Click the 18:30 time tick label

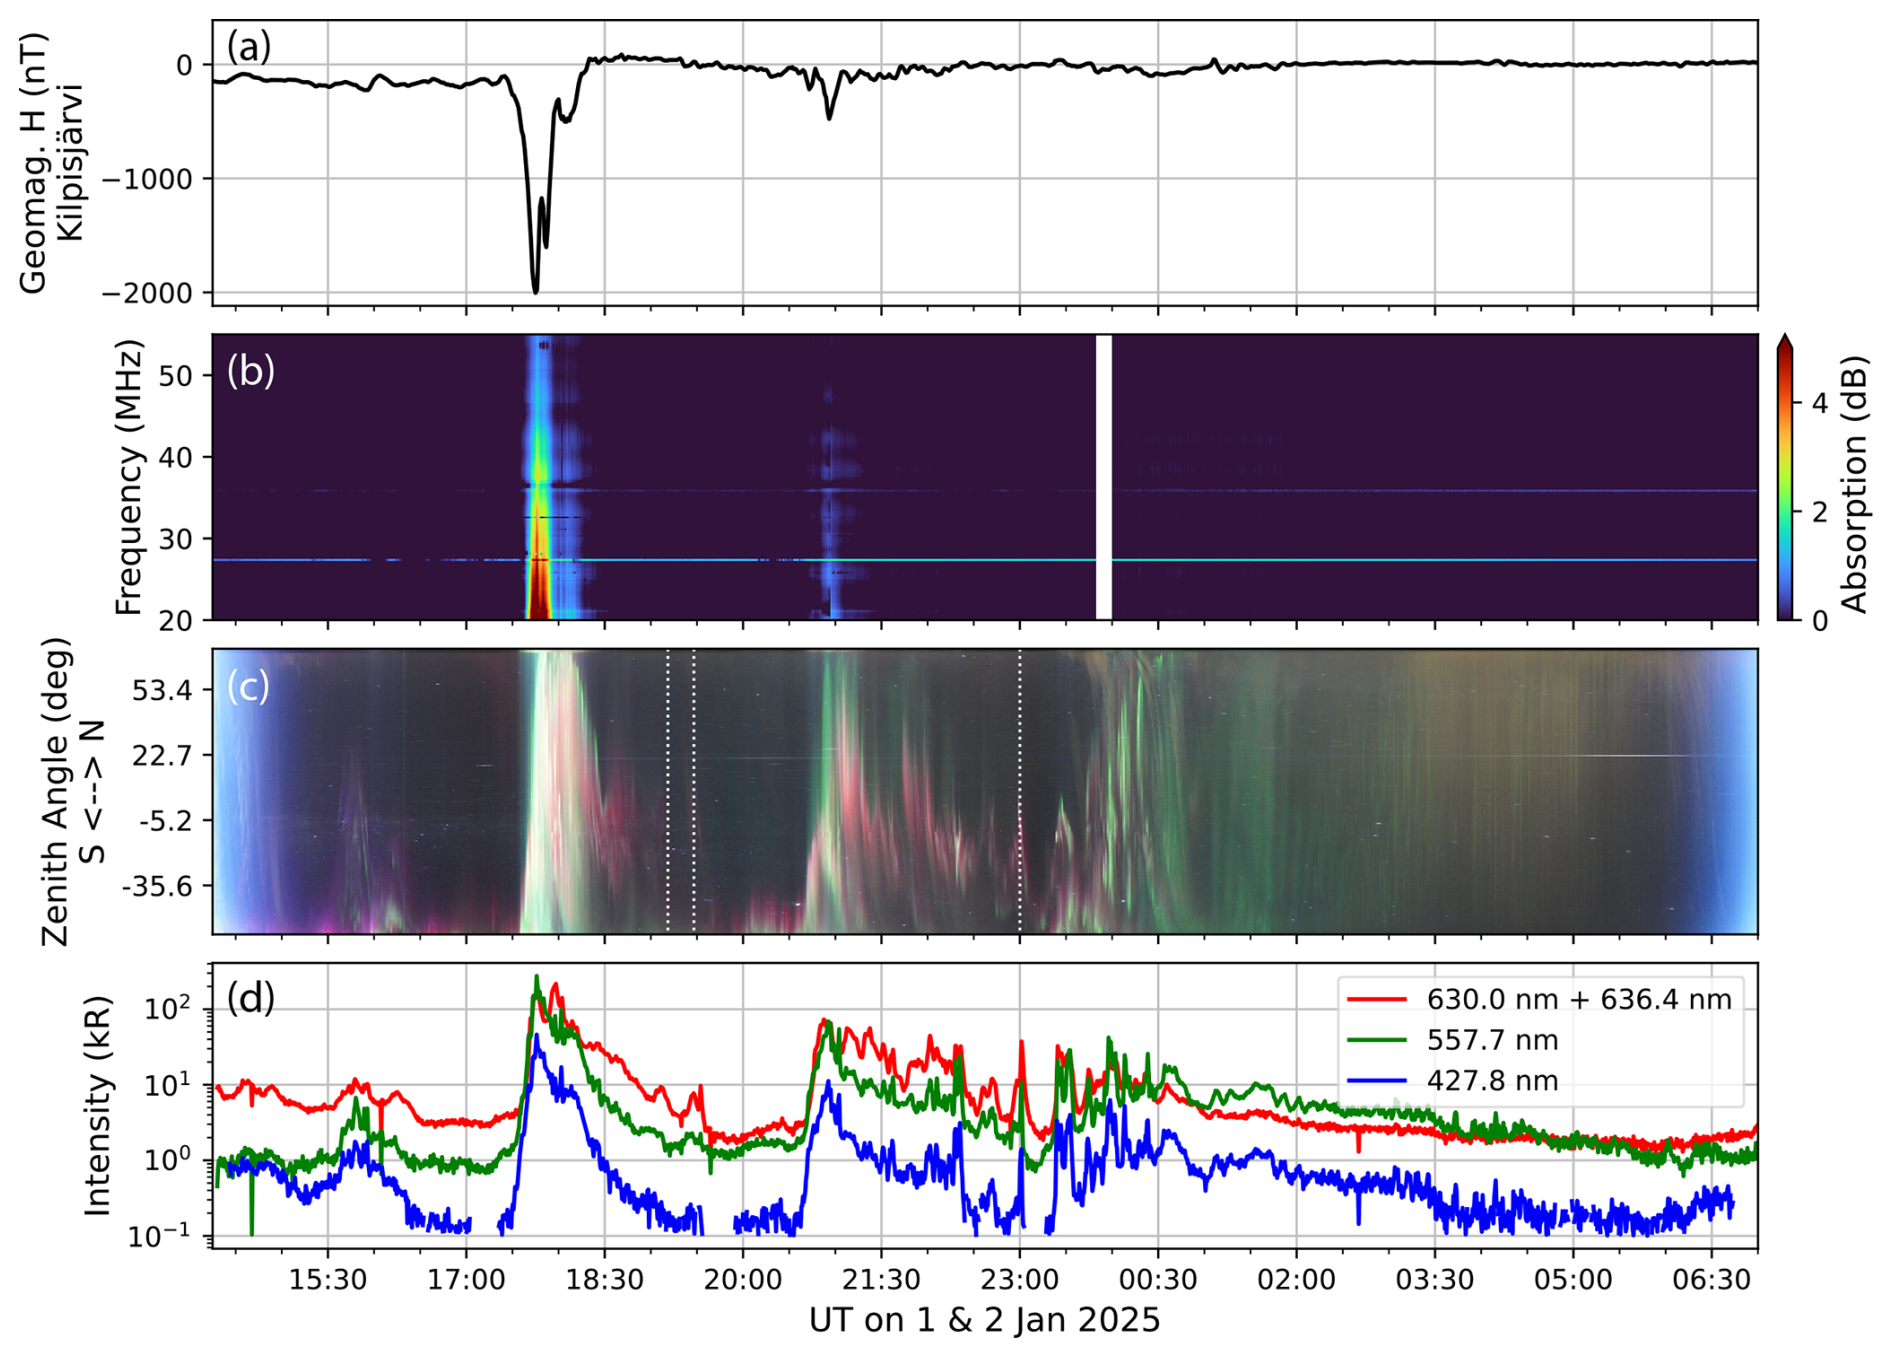[x=604, y=1281]
